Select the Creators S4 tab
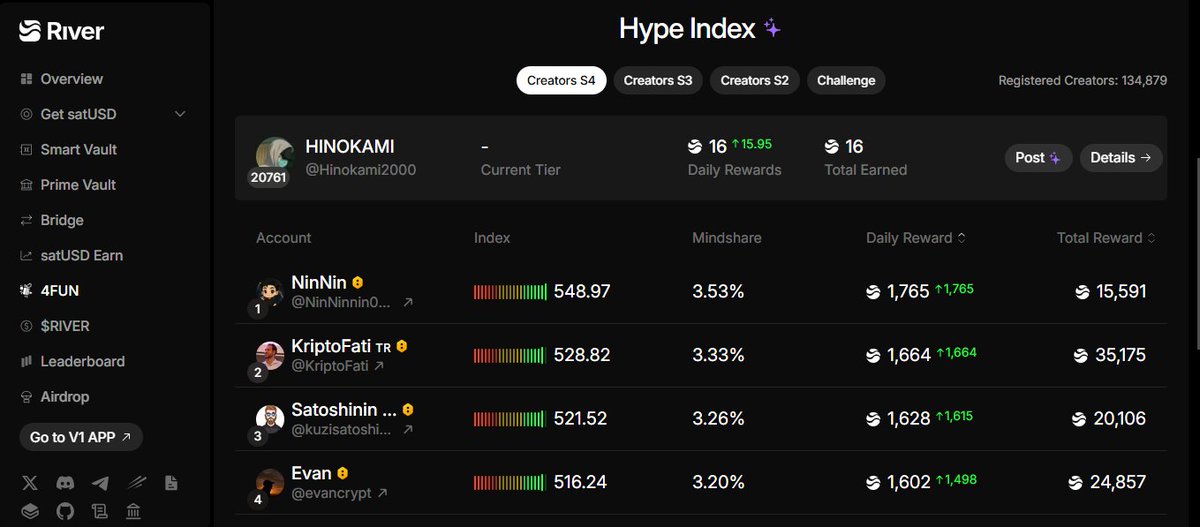The width and height of the screenshot is (1200, 527). (561, 80)
